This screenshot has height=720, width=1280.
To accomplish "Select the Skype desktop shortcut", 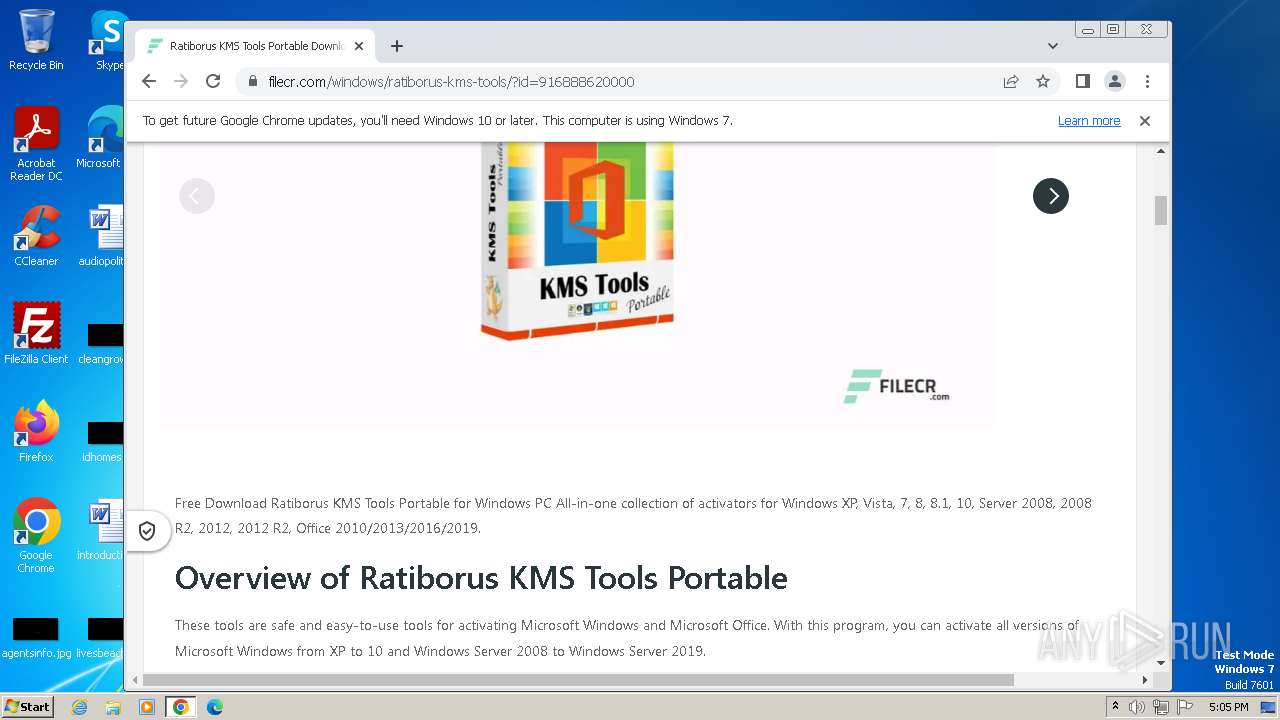I will pyautogui.click(x=108, y=40).
